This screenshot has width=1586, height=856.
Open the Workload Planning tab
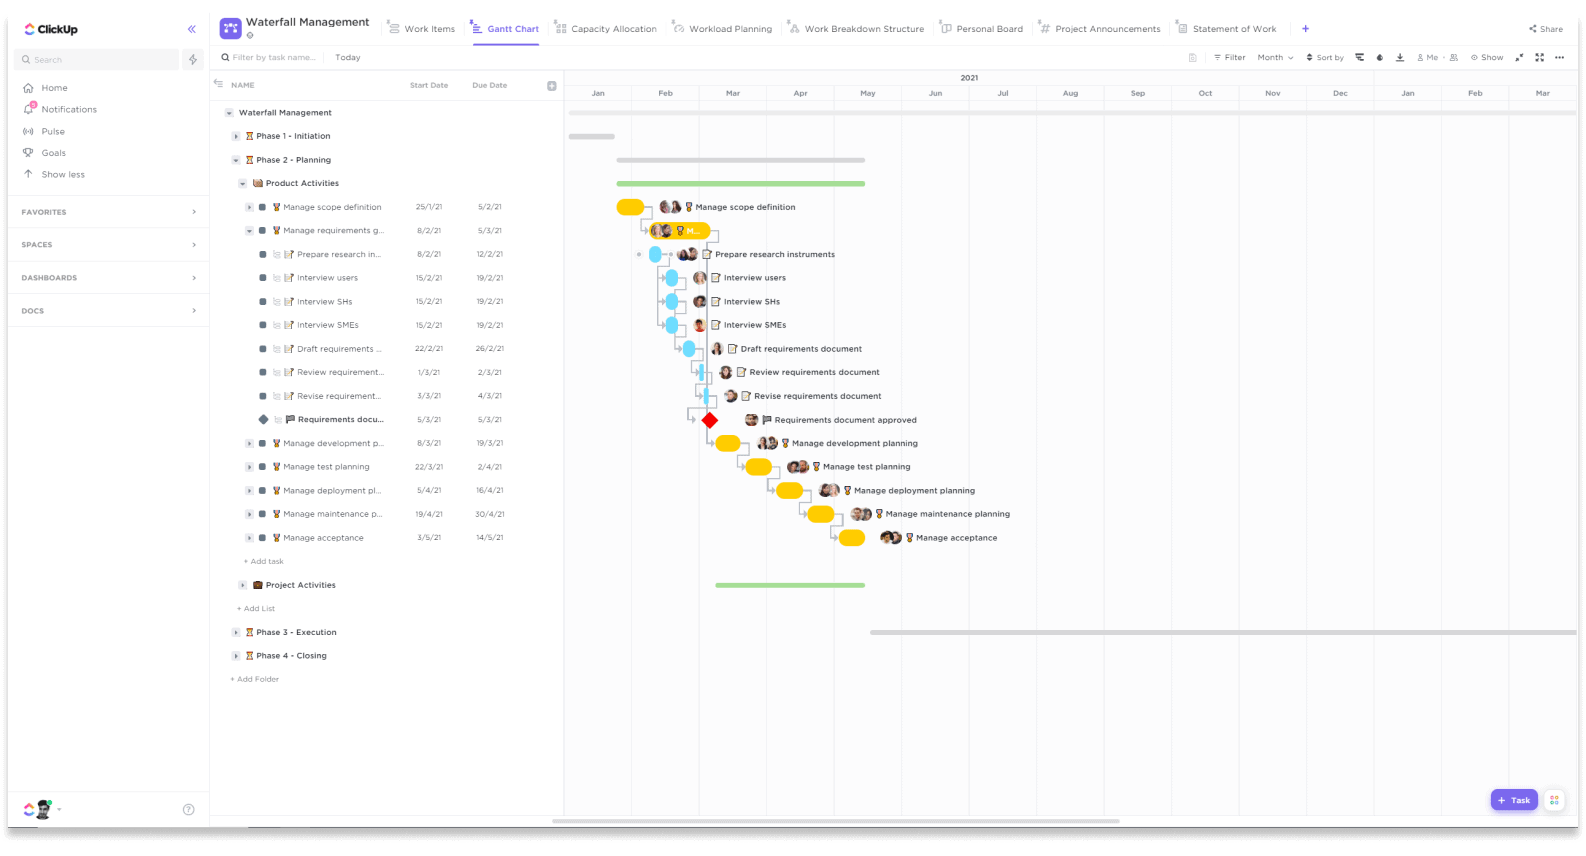point(723,29)
